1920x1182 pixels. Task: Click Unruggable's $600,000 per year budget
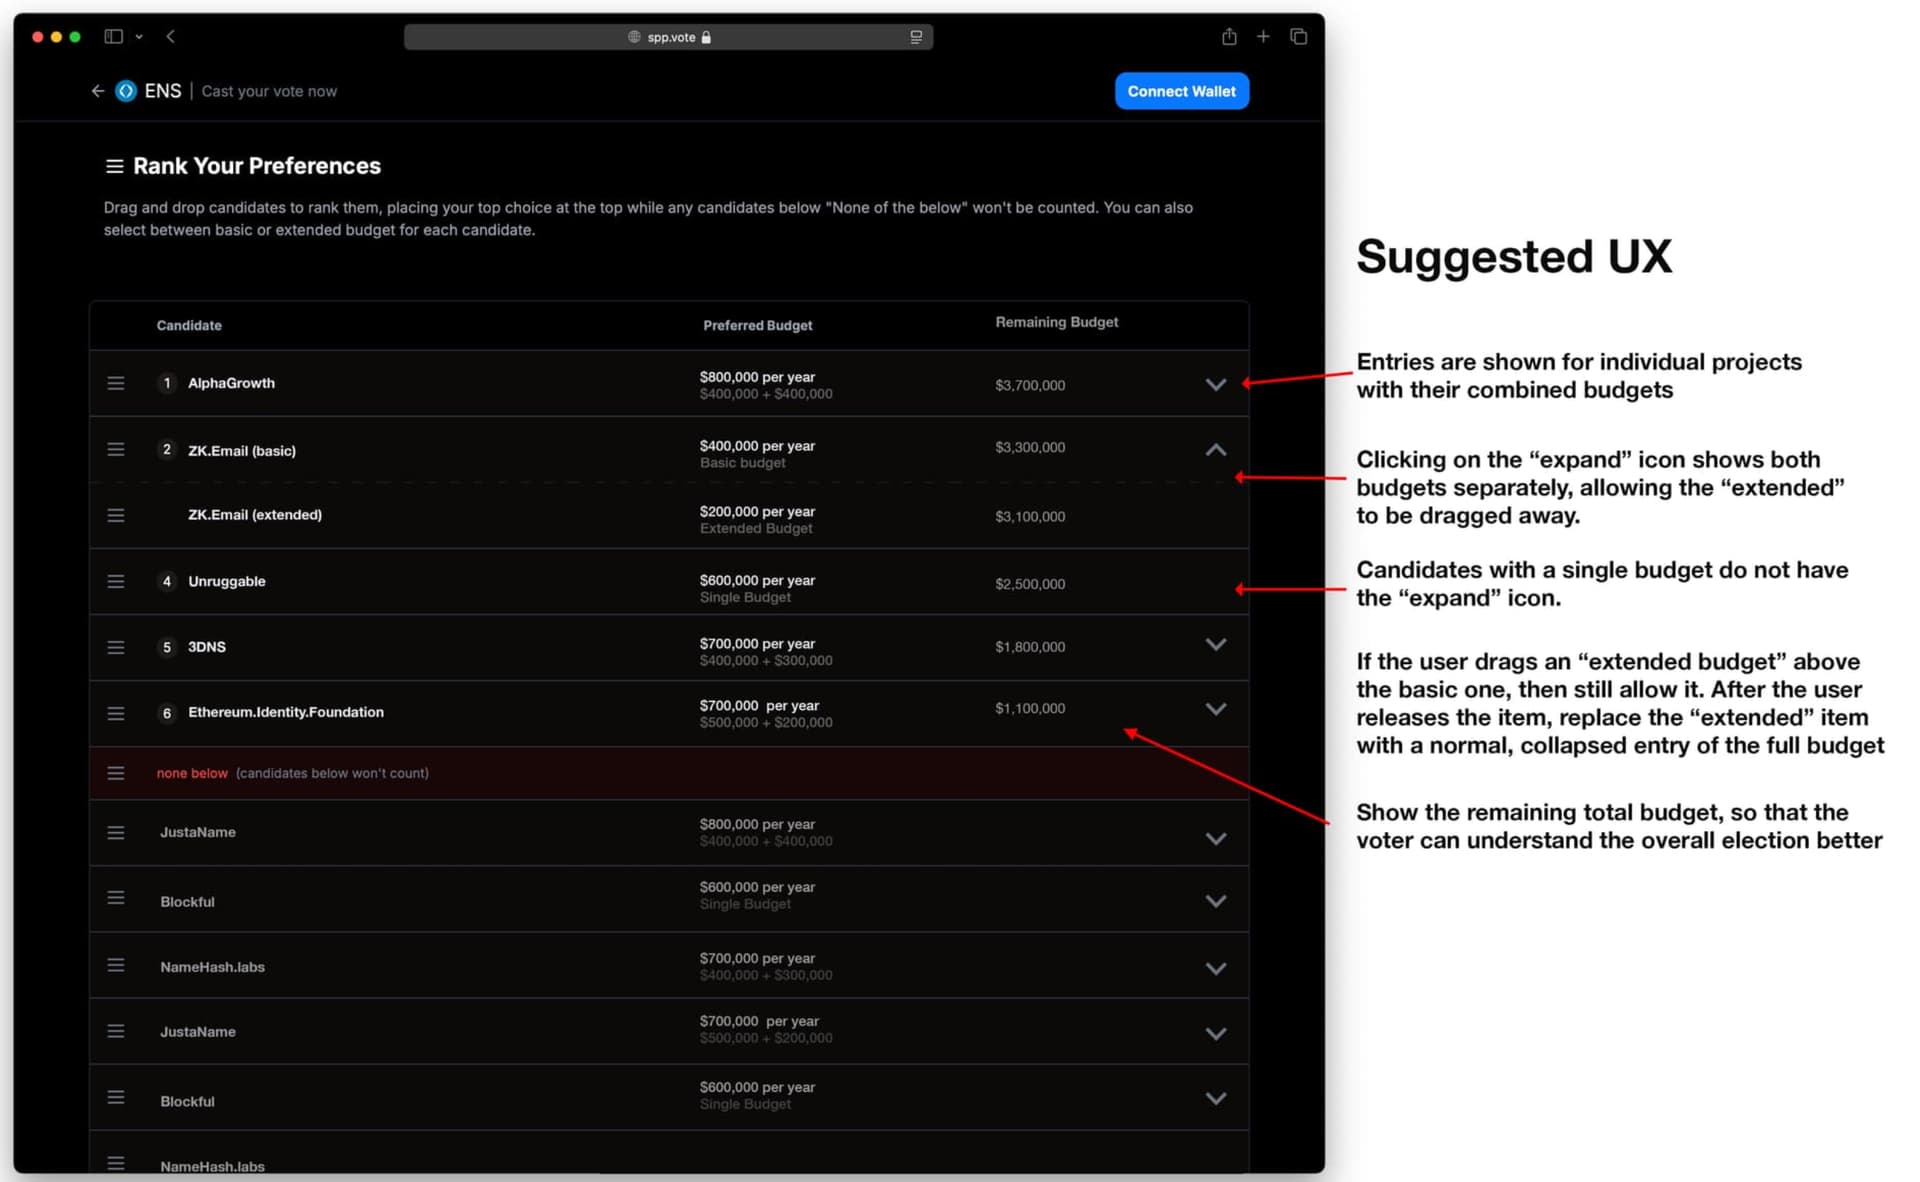(757, 580)
